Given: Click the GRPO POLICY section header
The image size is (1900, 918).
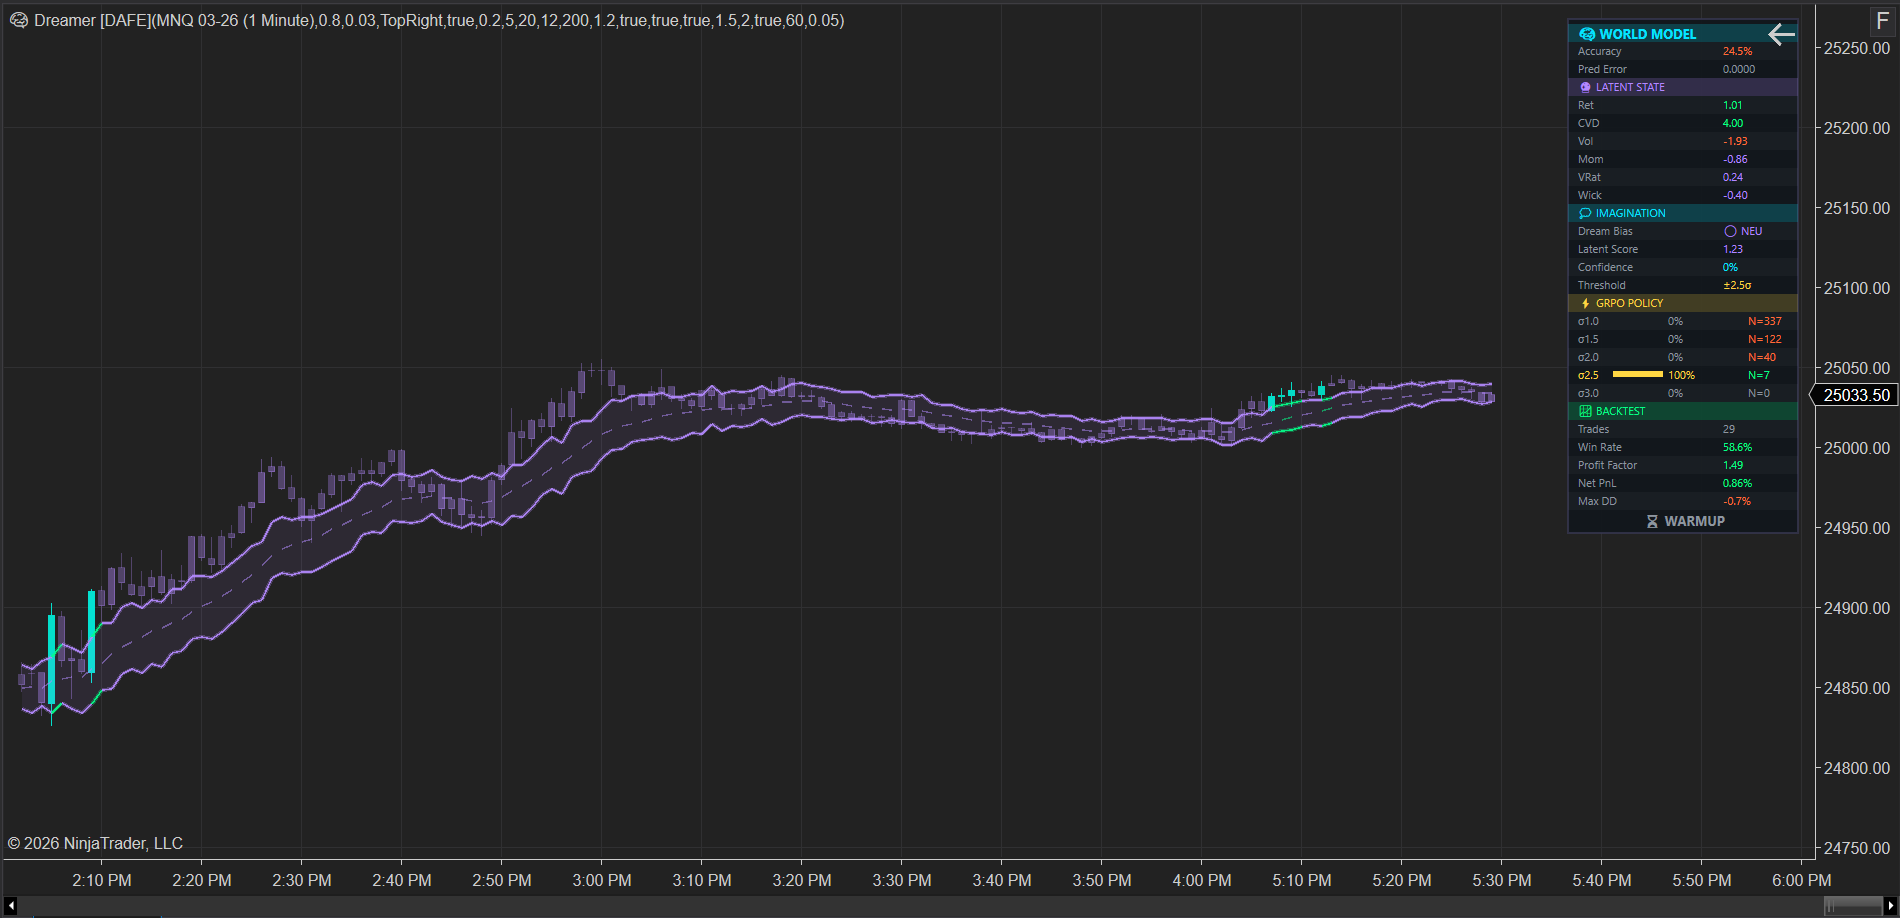Looking at the screenshot, I should (1683, 303).
